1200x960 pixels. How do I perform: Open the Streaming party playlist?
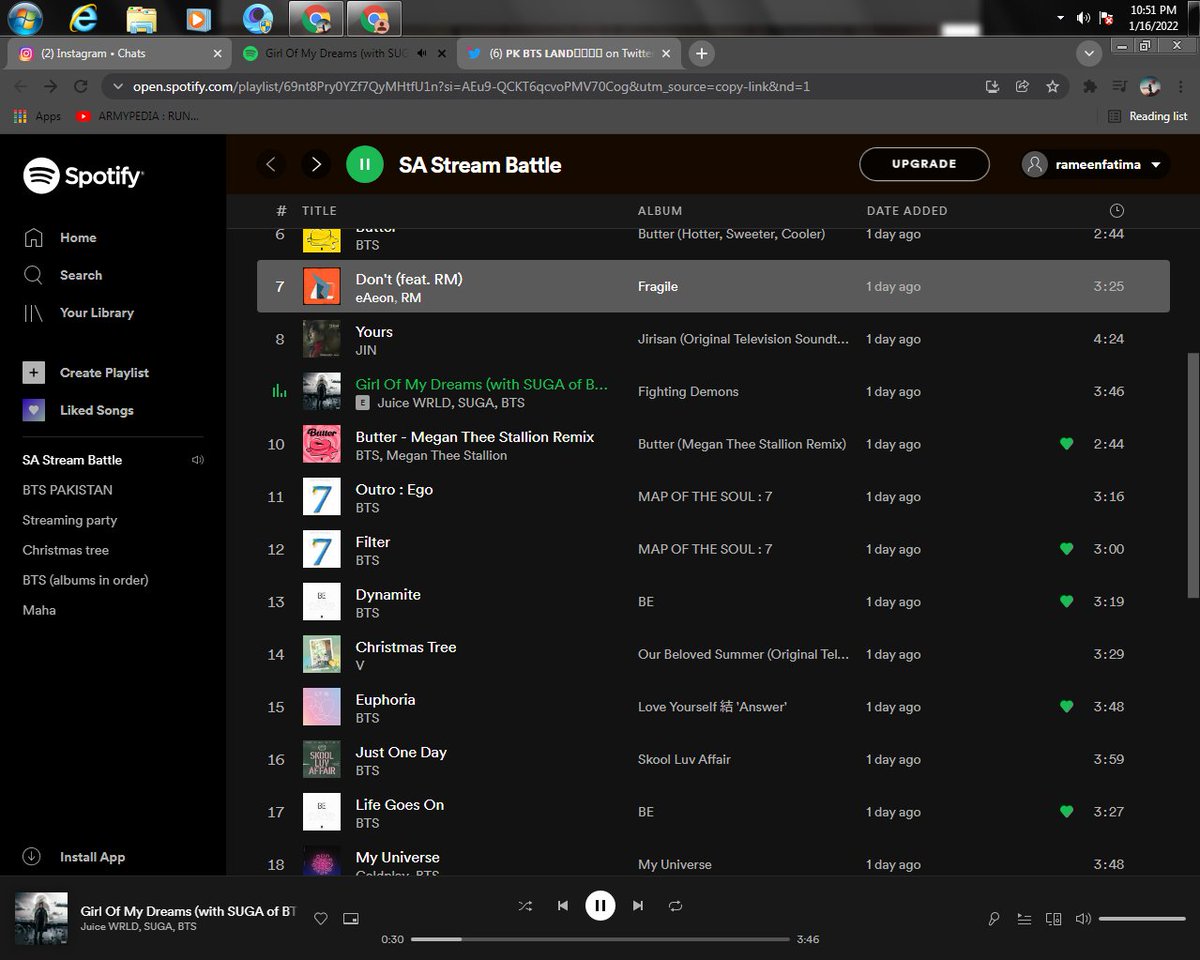[x=70, y=520]
